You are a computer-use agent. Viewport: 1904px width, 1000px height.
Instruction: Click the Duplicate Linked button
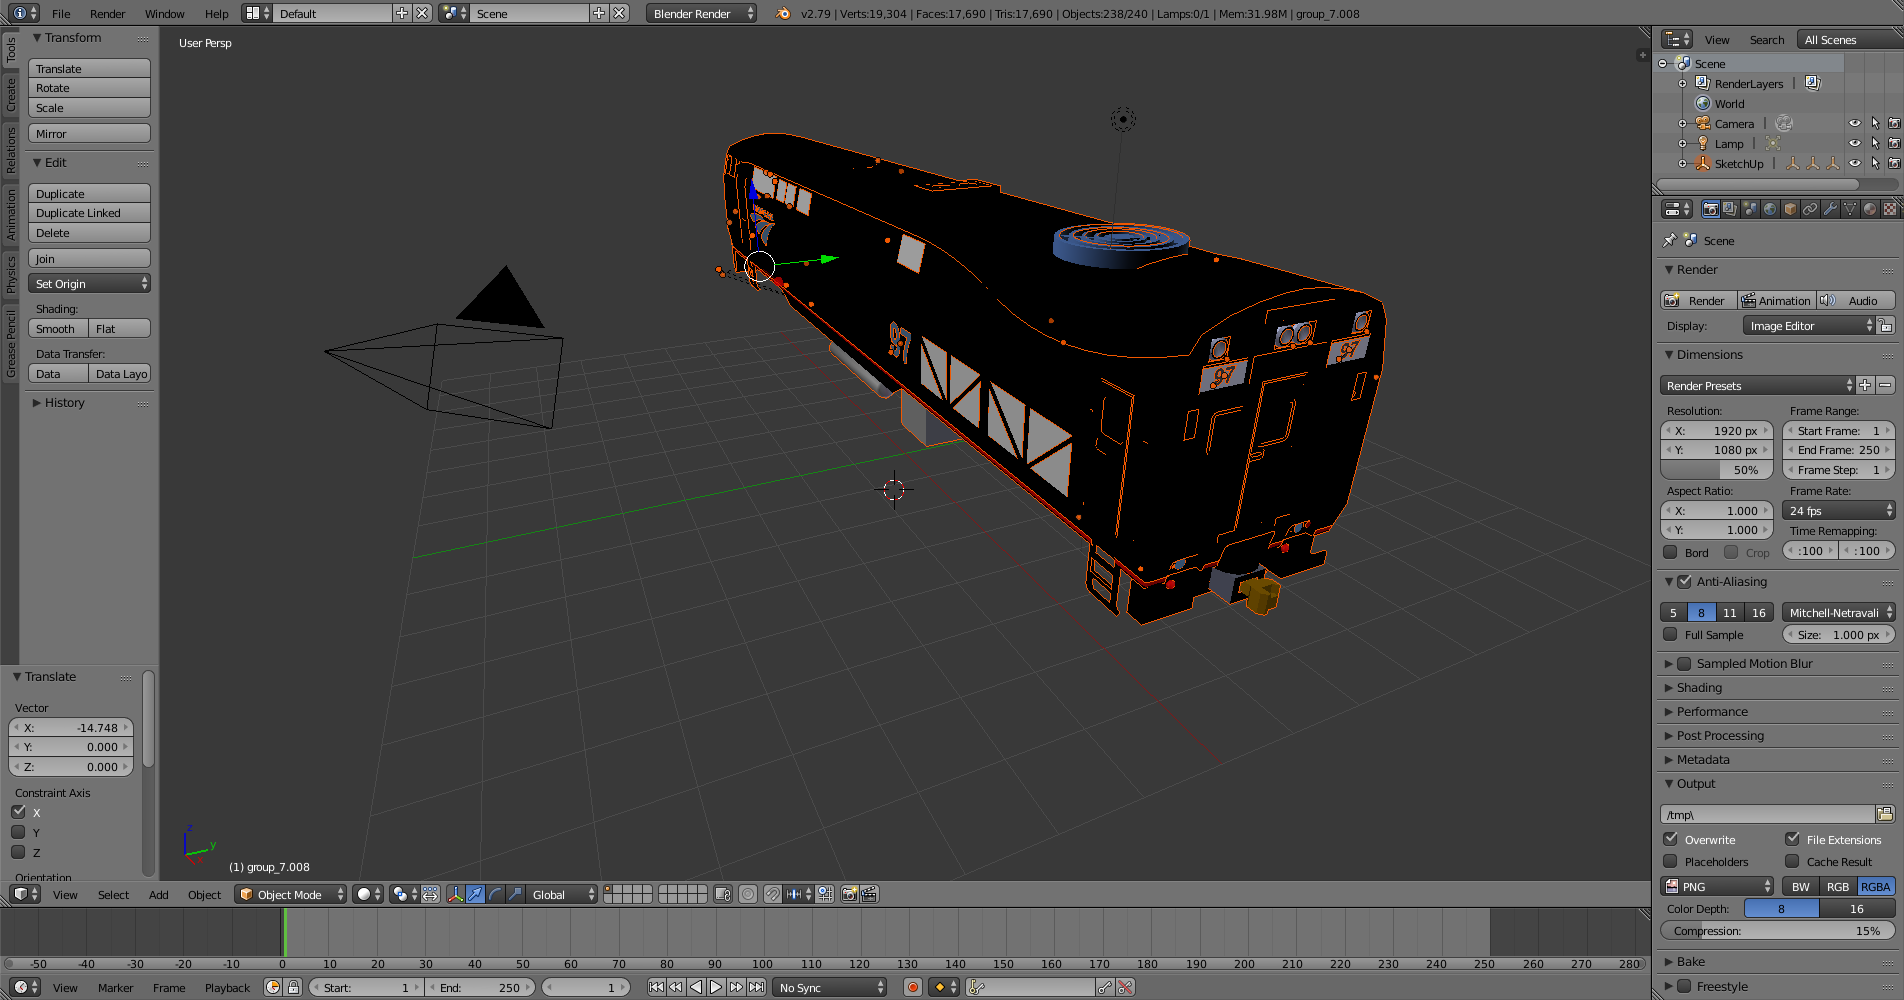point(89,213)
